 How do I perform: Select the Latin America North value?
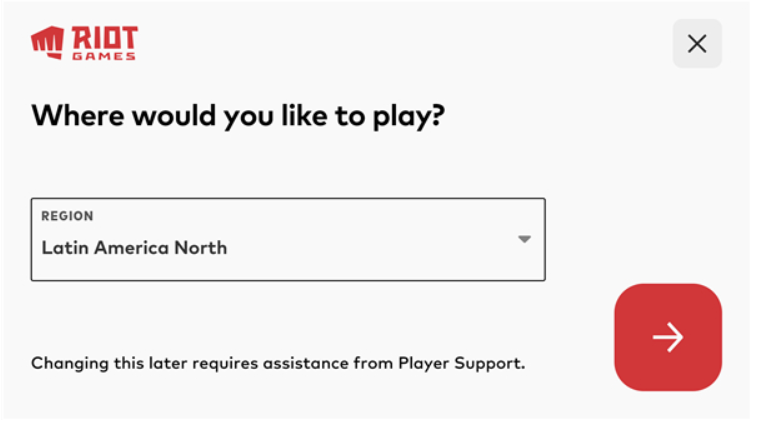pos(134,247)
